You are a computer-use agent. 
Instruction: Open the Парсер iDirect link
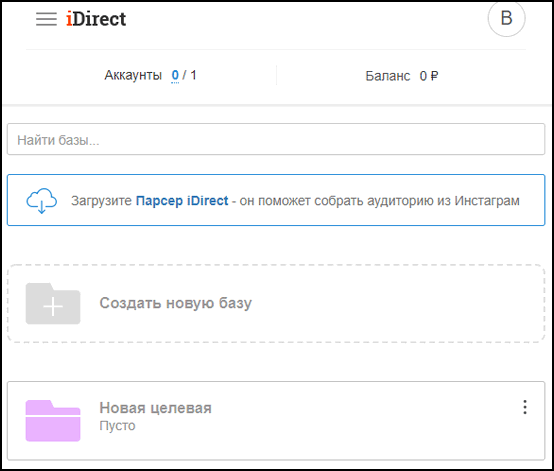(182, 201)
